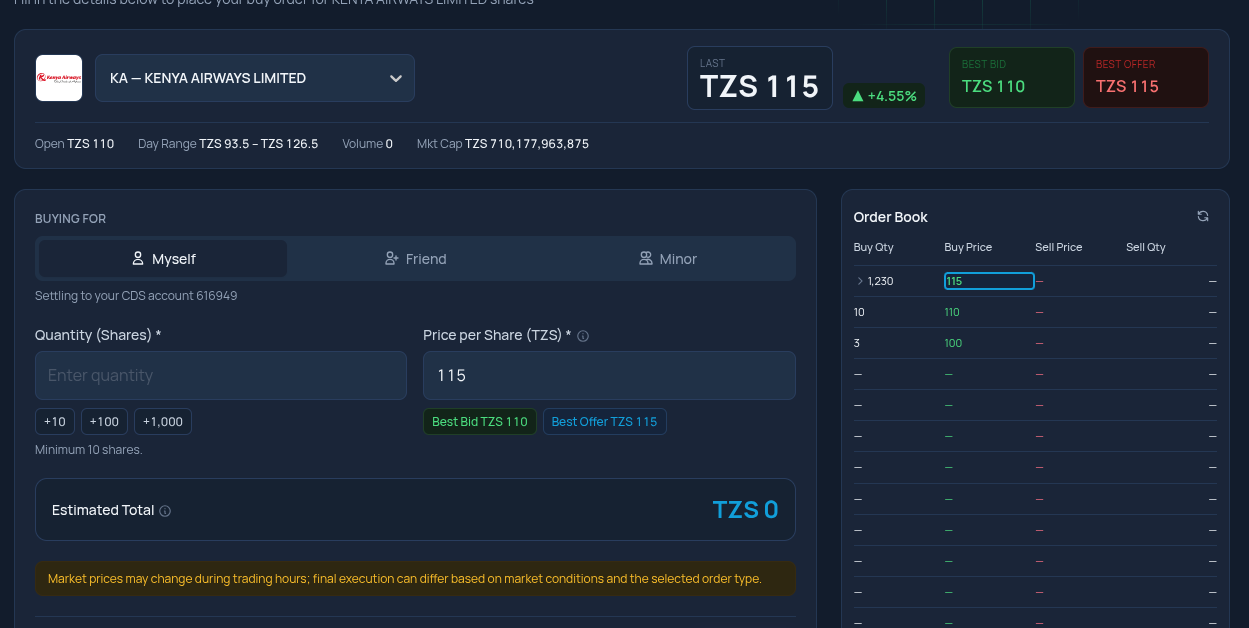
Task: Click the 110 buy price in Order Book
Action: (x=952, y=312)
